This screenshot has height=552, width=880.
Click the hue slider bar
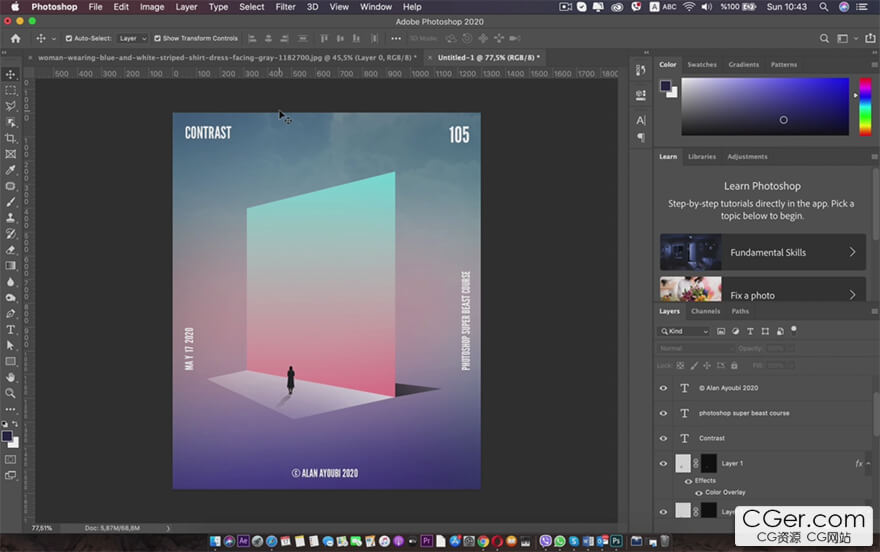865,107
